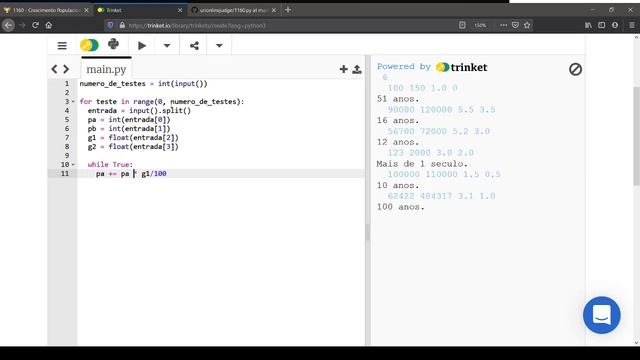Switch to the 1160 Crescimento Populacional tab
This screenshot has width=640, height=360.
tap(46, 10)
